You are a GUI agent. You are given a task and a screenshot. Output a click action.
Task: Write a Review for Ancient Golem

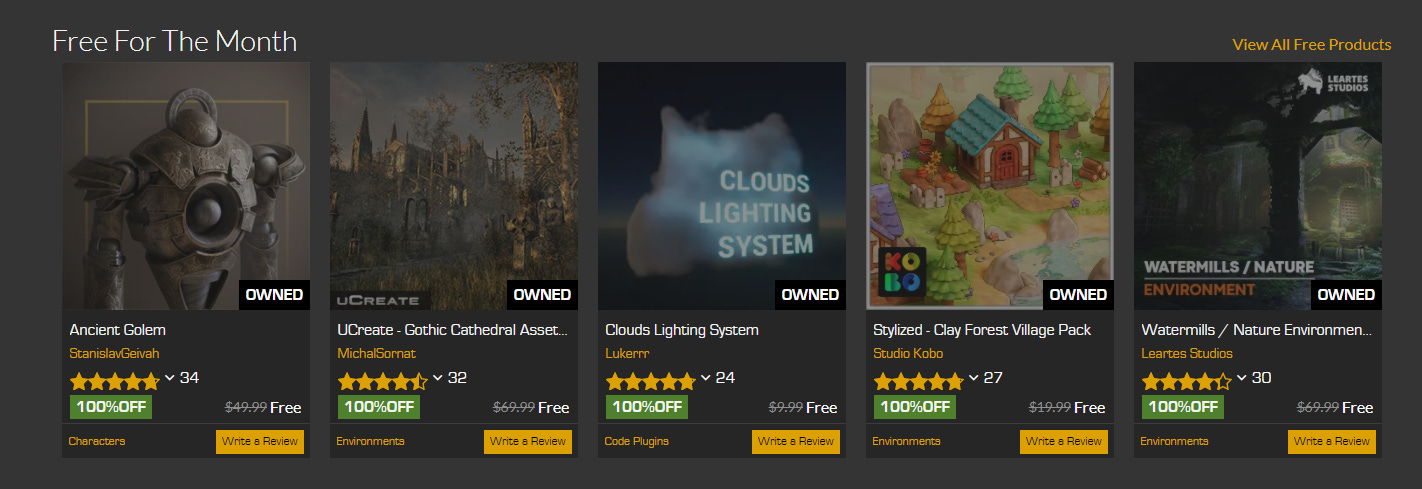click(x=260, y=441)
